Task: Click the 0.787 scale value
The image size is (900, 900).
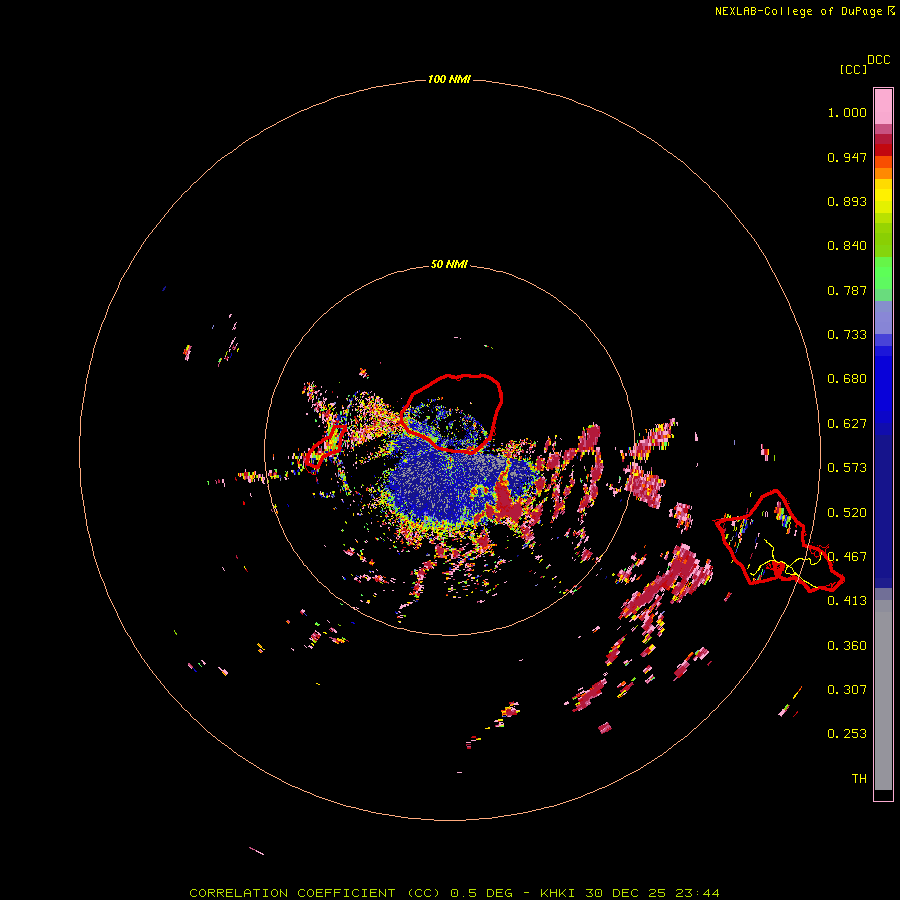Action: tap(847, 290)
